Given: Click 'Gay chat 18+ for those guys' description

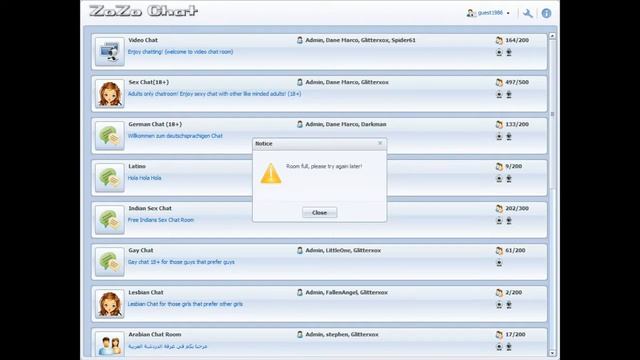Looking at the screenshot, I should click(x=181, y=262).
